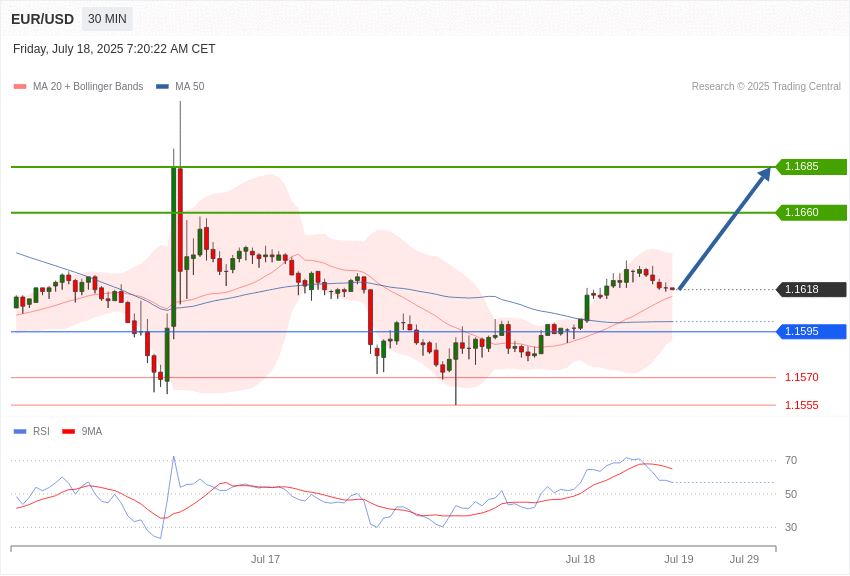Click the 1.1595 pivot price tag

[x=811, y=331]
